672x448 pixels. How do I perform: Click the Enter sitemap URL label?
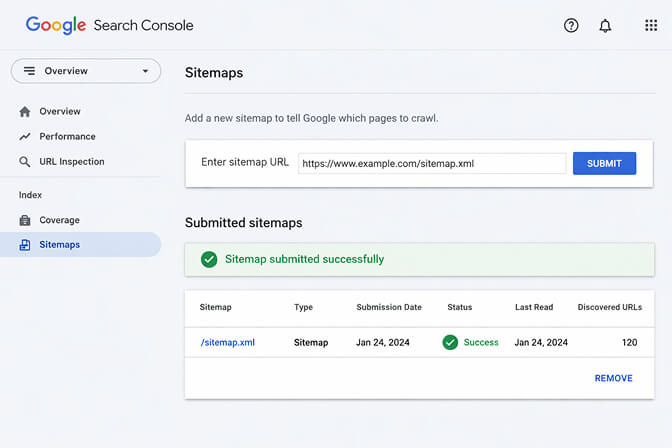[245, 162]
